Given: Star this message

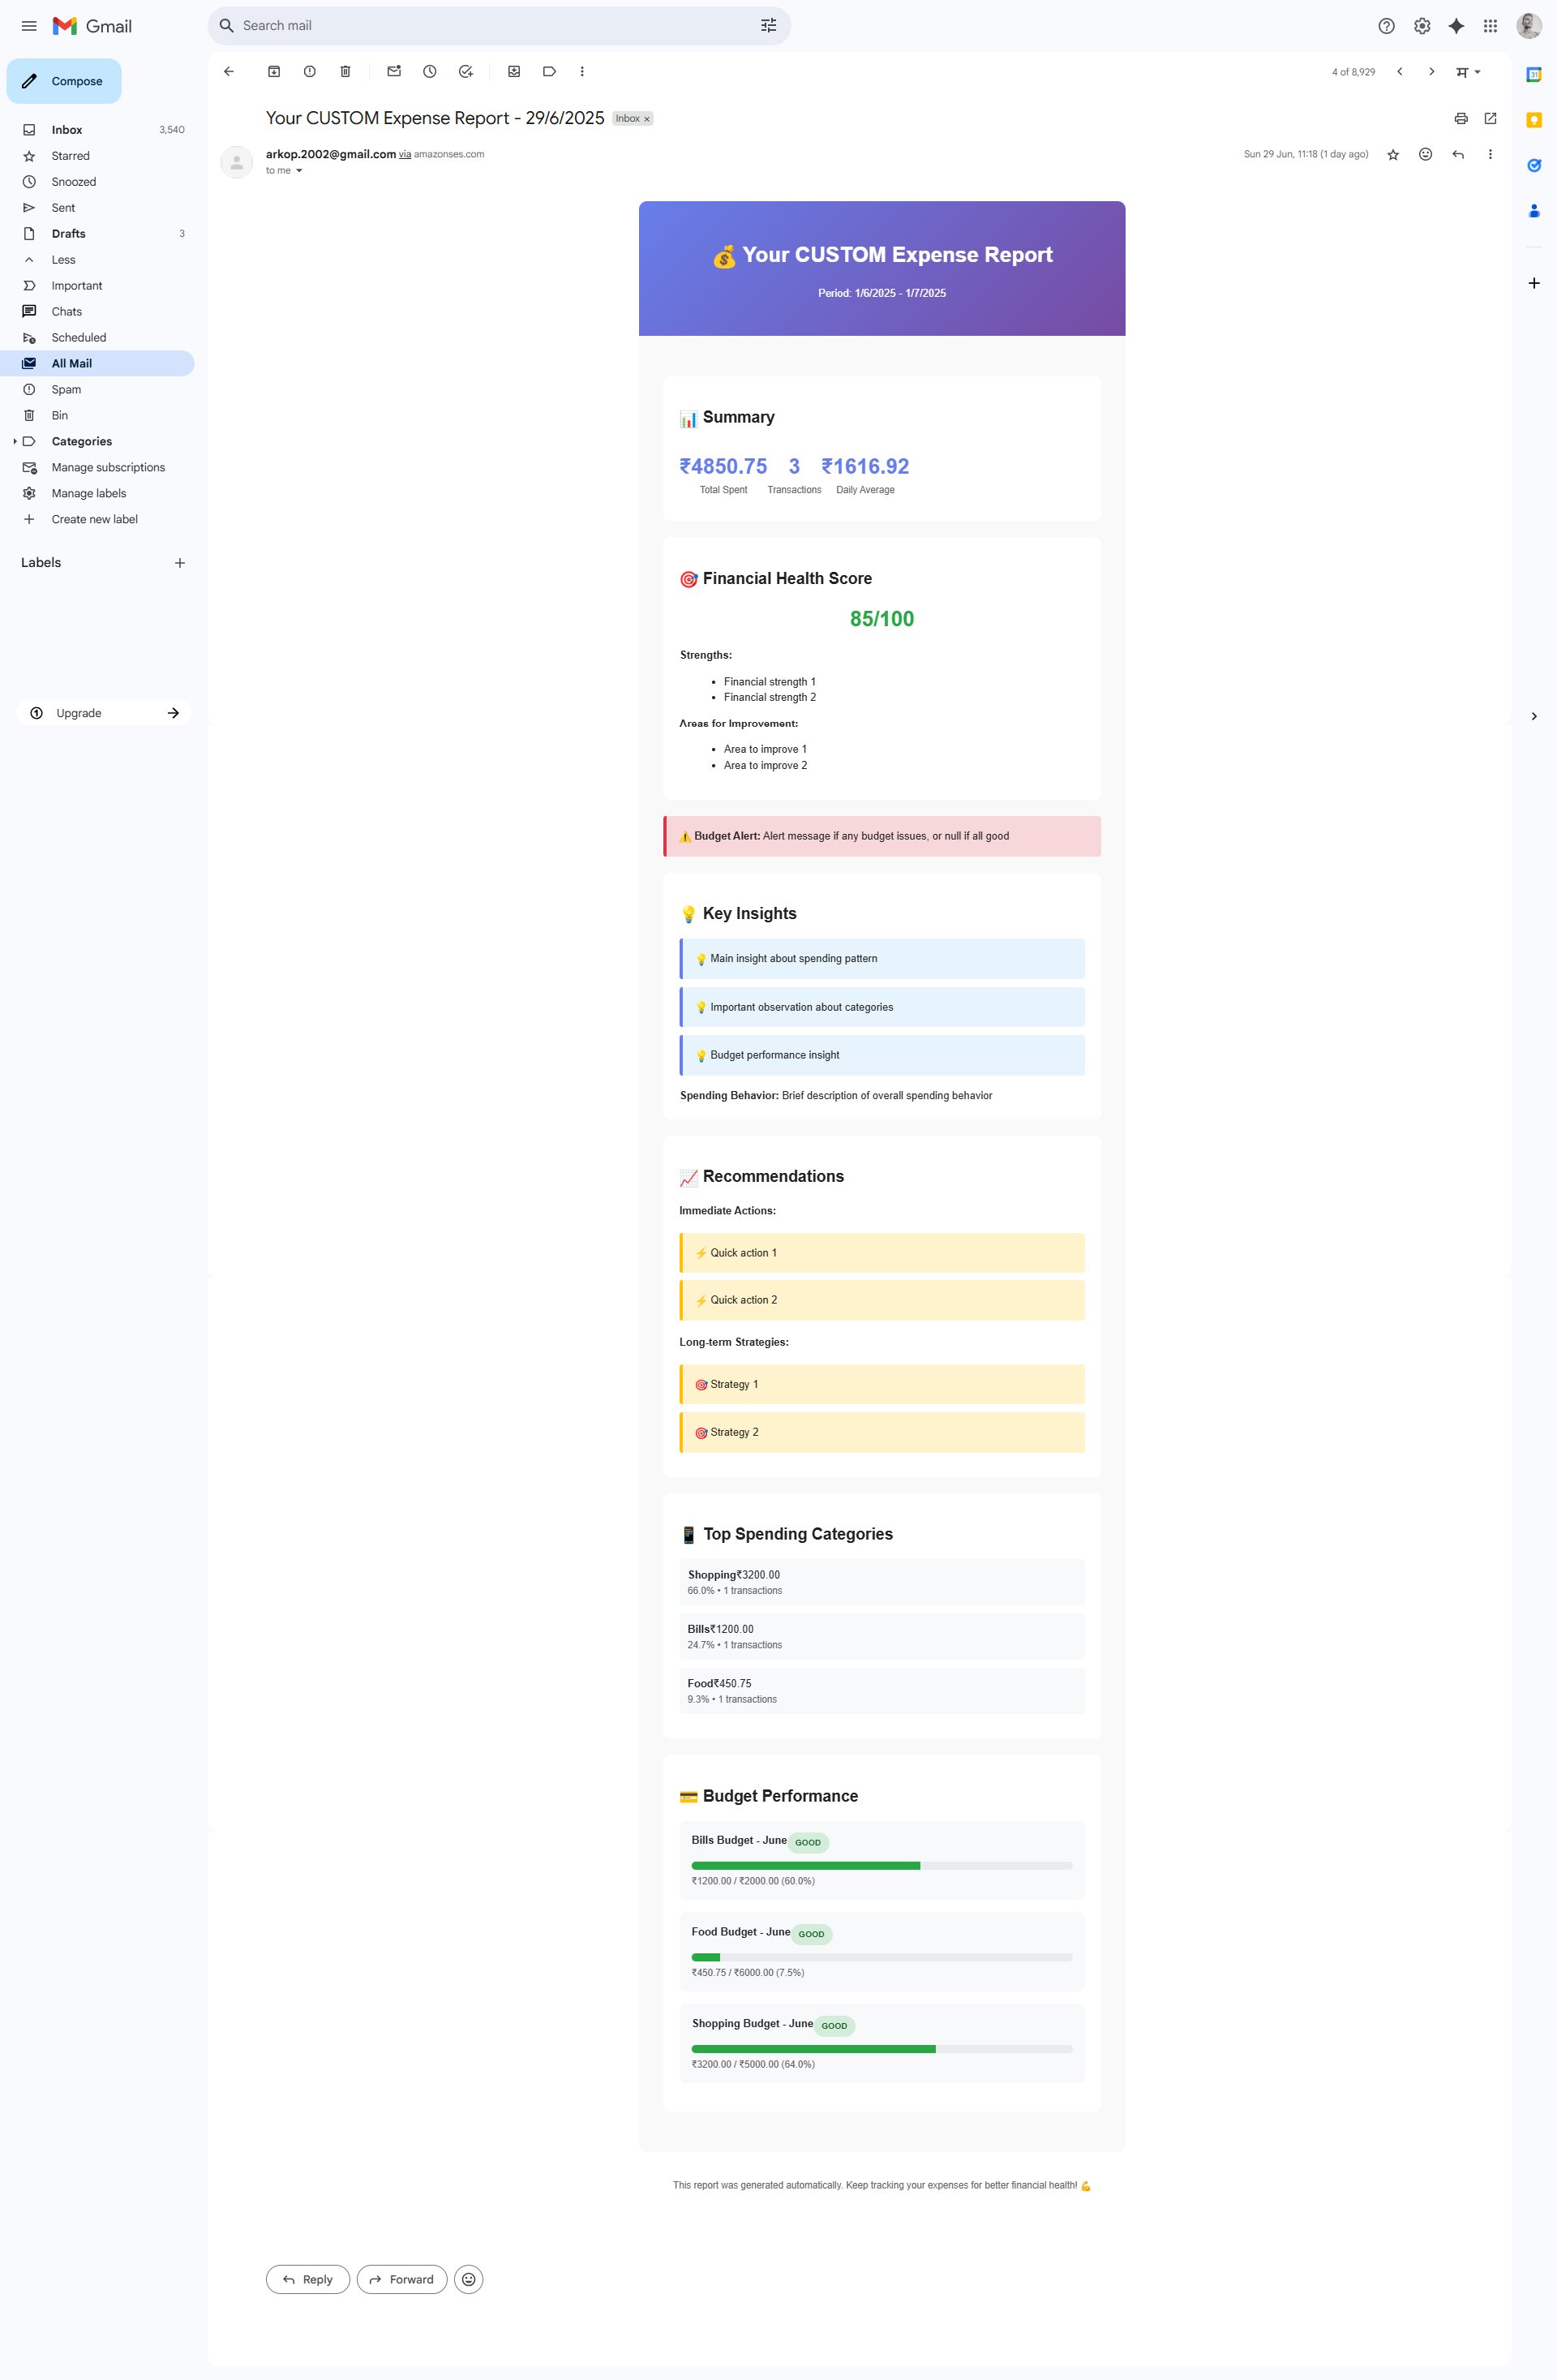Looking at the screenshot, I should tap(1393, 154).
